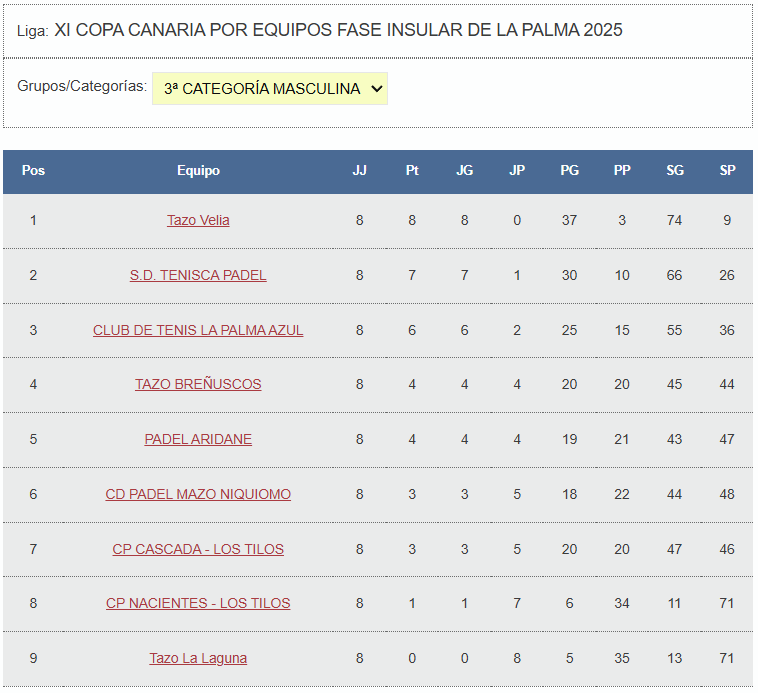Click the JJ column header
The image size is (758, 693).
[360, 171]
